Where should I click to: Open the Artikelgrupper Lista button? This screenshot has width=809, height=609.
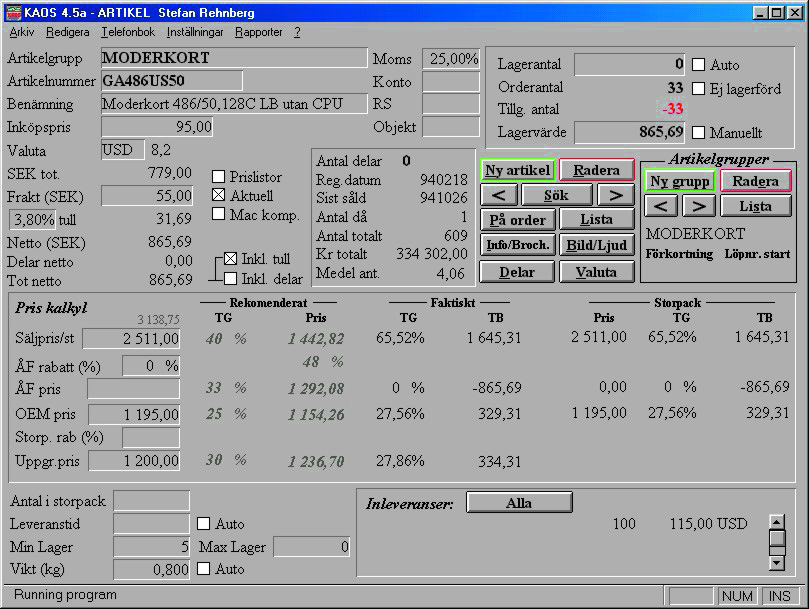(755, 206)
